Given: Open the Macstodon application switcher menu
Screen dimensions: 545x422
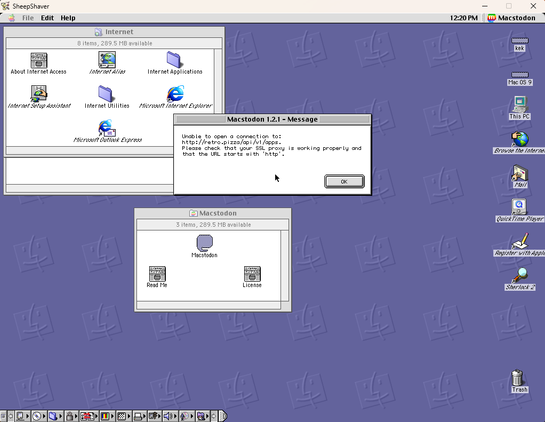Looking at the screenshot, I should (x=512, y=18).
